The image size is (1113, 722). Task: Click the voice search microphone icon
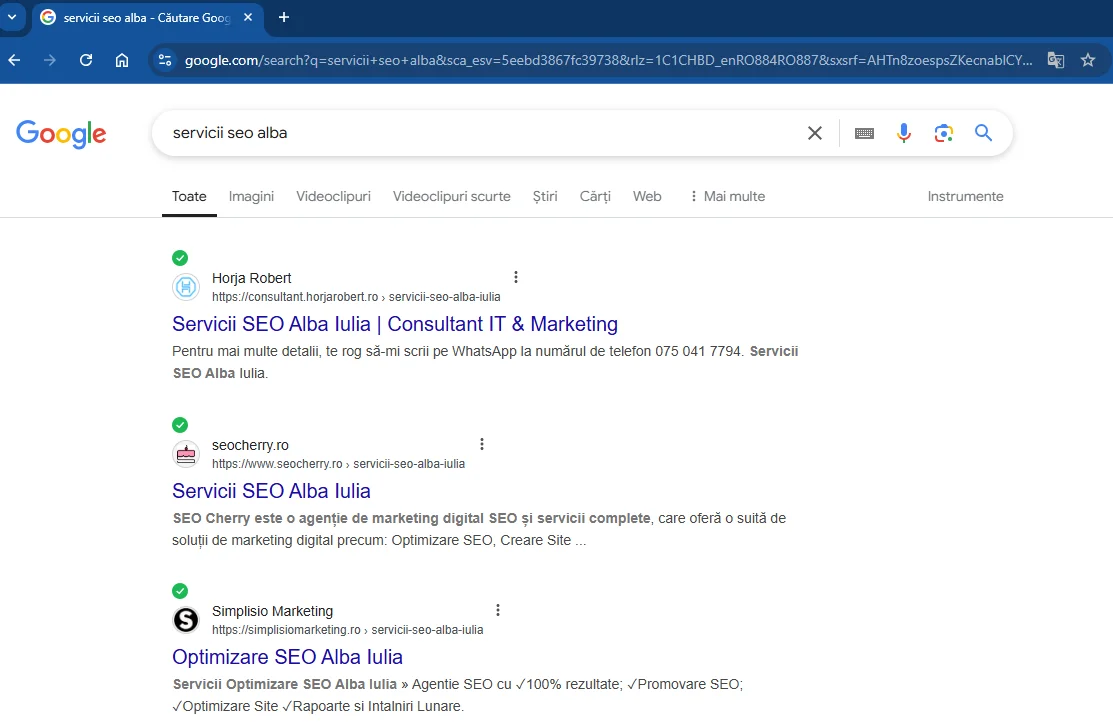pos(904,133)
